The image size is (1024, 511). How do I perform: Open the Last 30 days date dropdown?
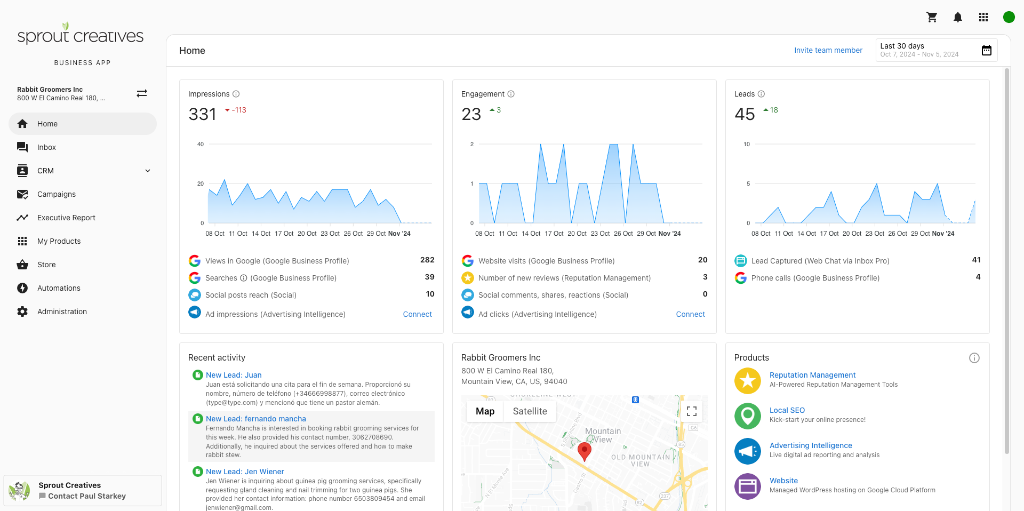pos(936,50)
